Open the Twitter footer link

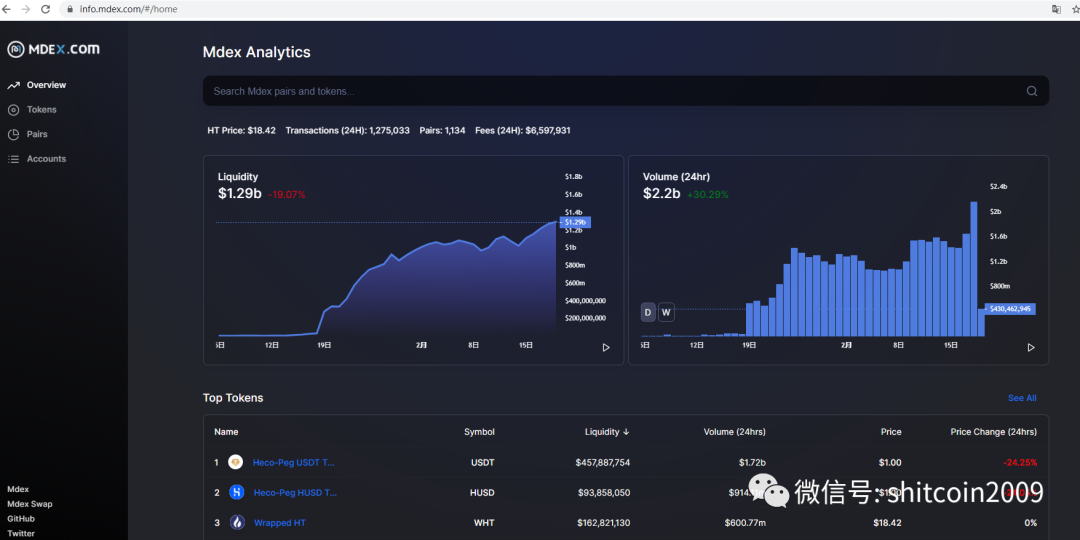click(x=21, y=534)
